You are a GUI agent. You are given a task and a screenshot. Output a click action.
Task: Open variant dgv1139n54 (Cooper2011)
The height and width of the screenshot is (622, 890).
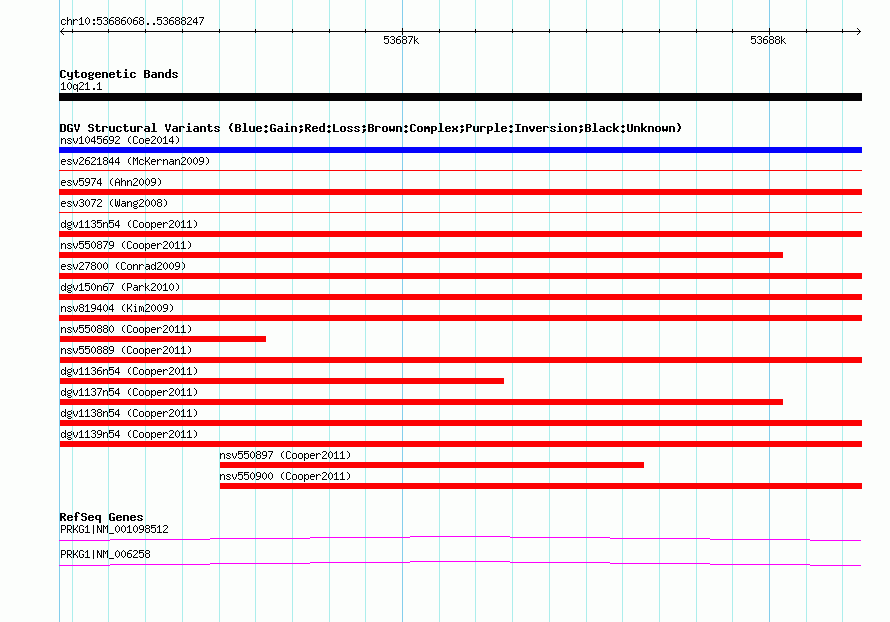pos(129,434)
